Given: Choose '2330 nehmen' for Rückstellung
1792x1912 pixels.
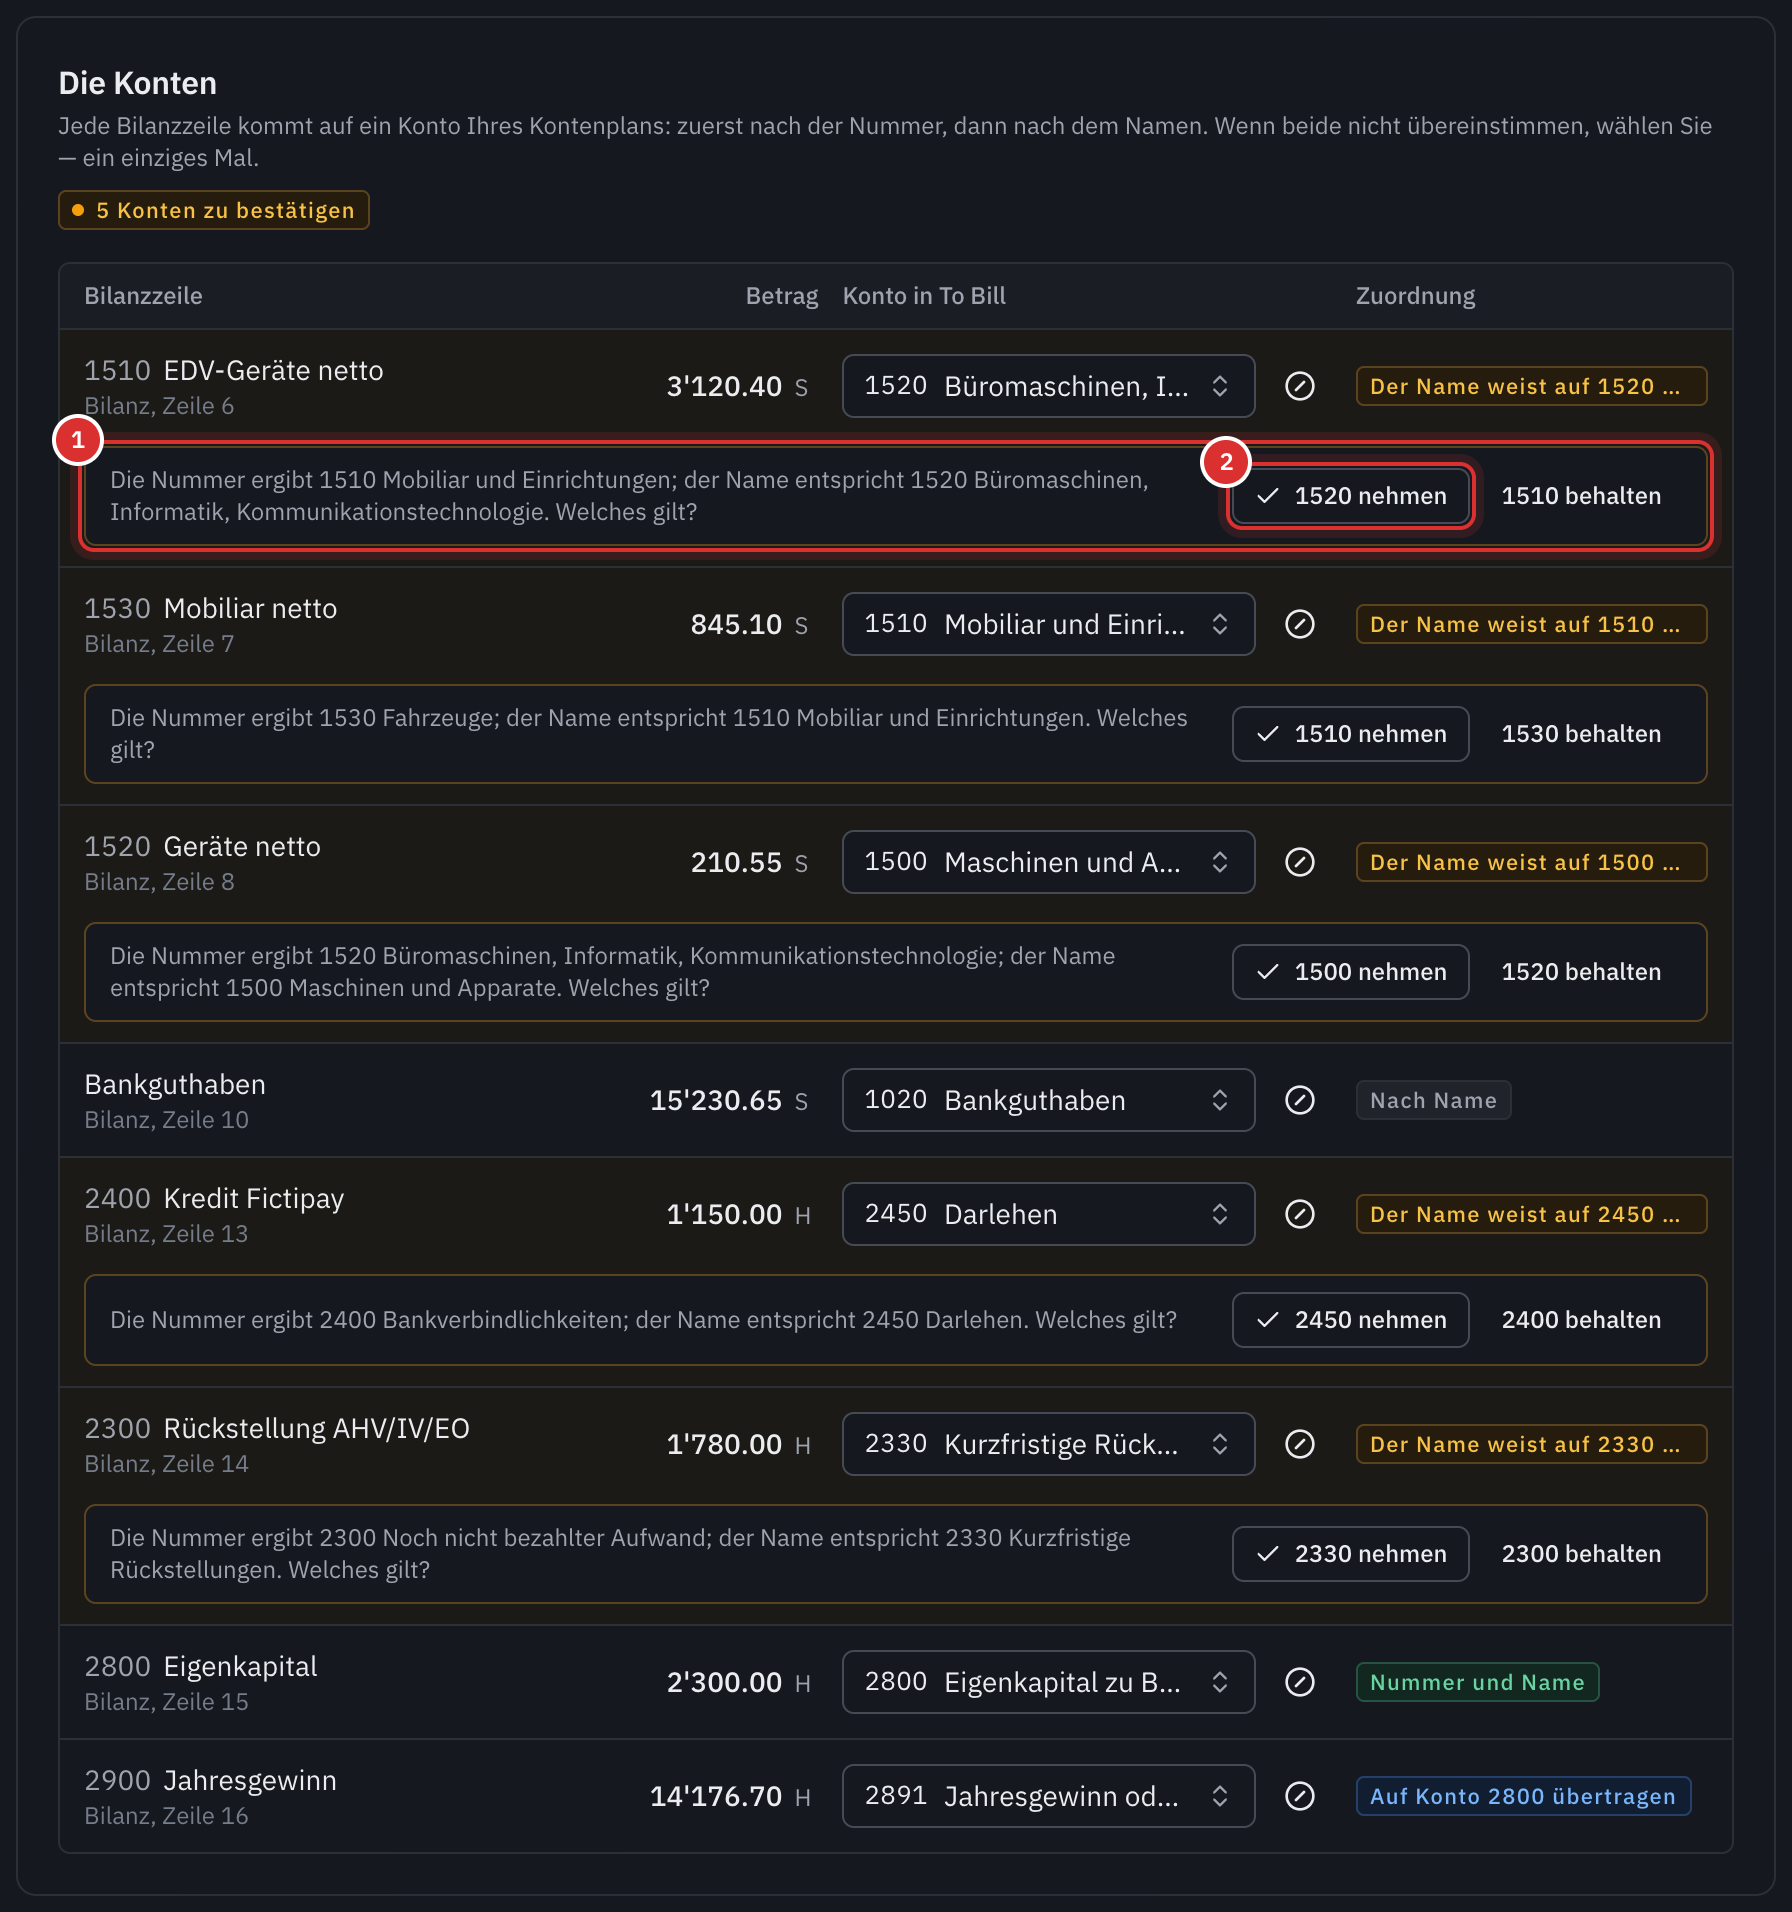Looking at the screenshot, I should (x=1350, y=1554).
